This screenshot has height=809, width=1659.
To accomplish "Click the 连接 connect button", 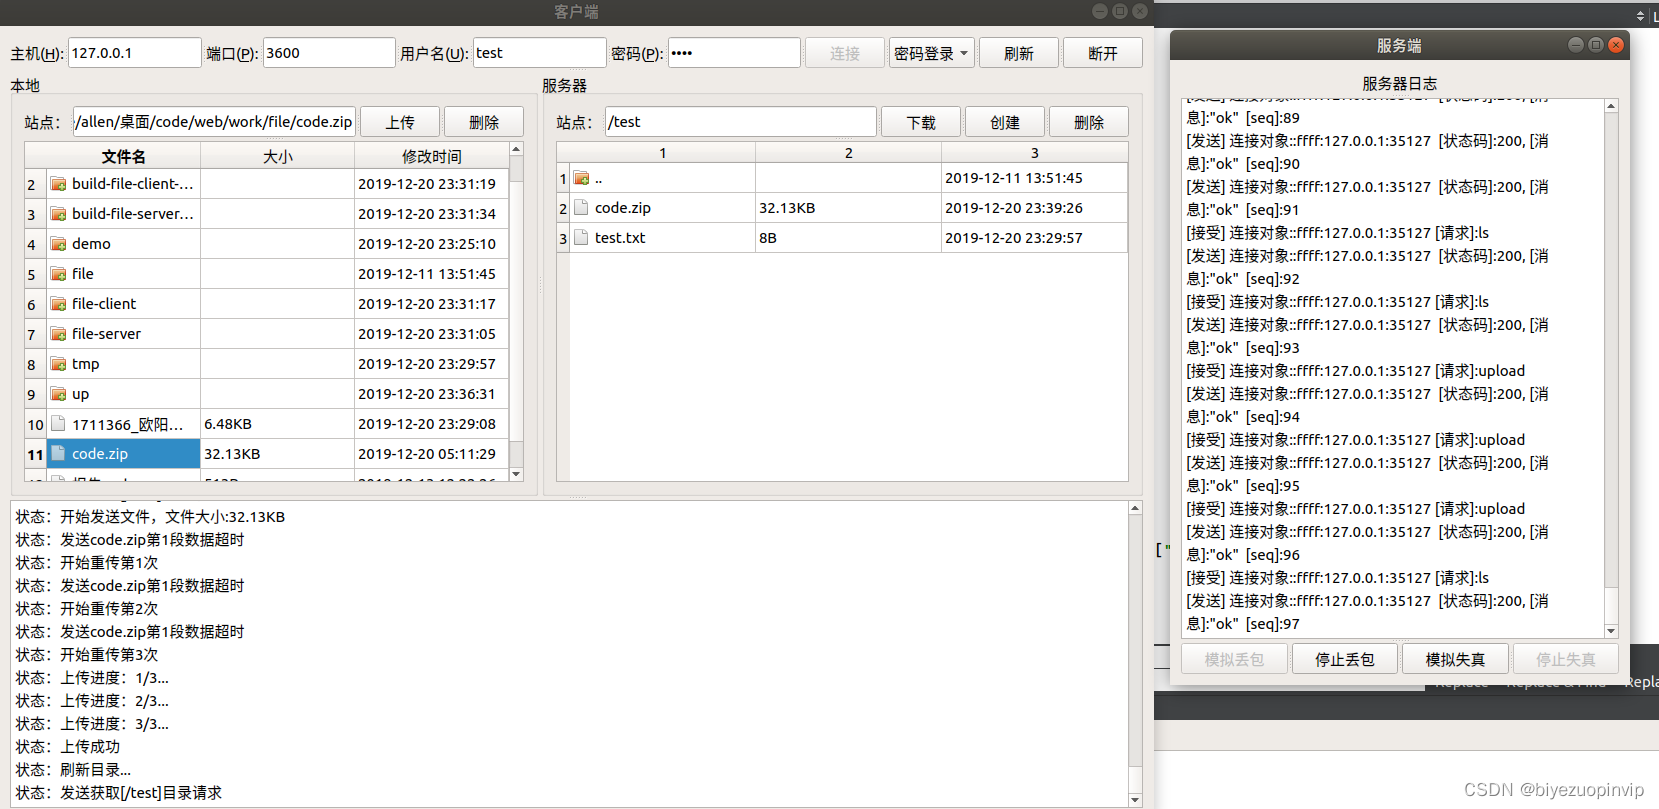I will pyautogui.click(x=844, y=53).
